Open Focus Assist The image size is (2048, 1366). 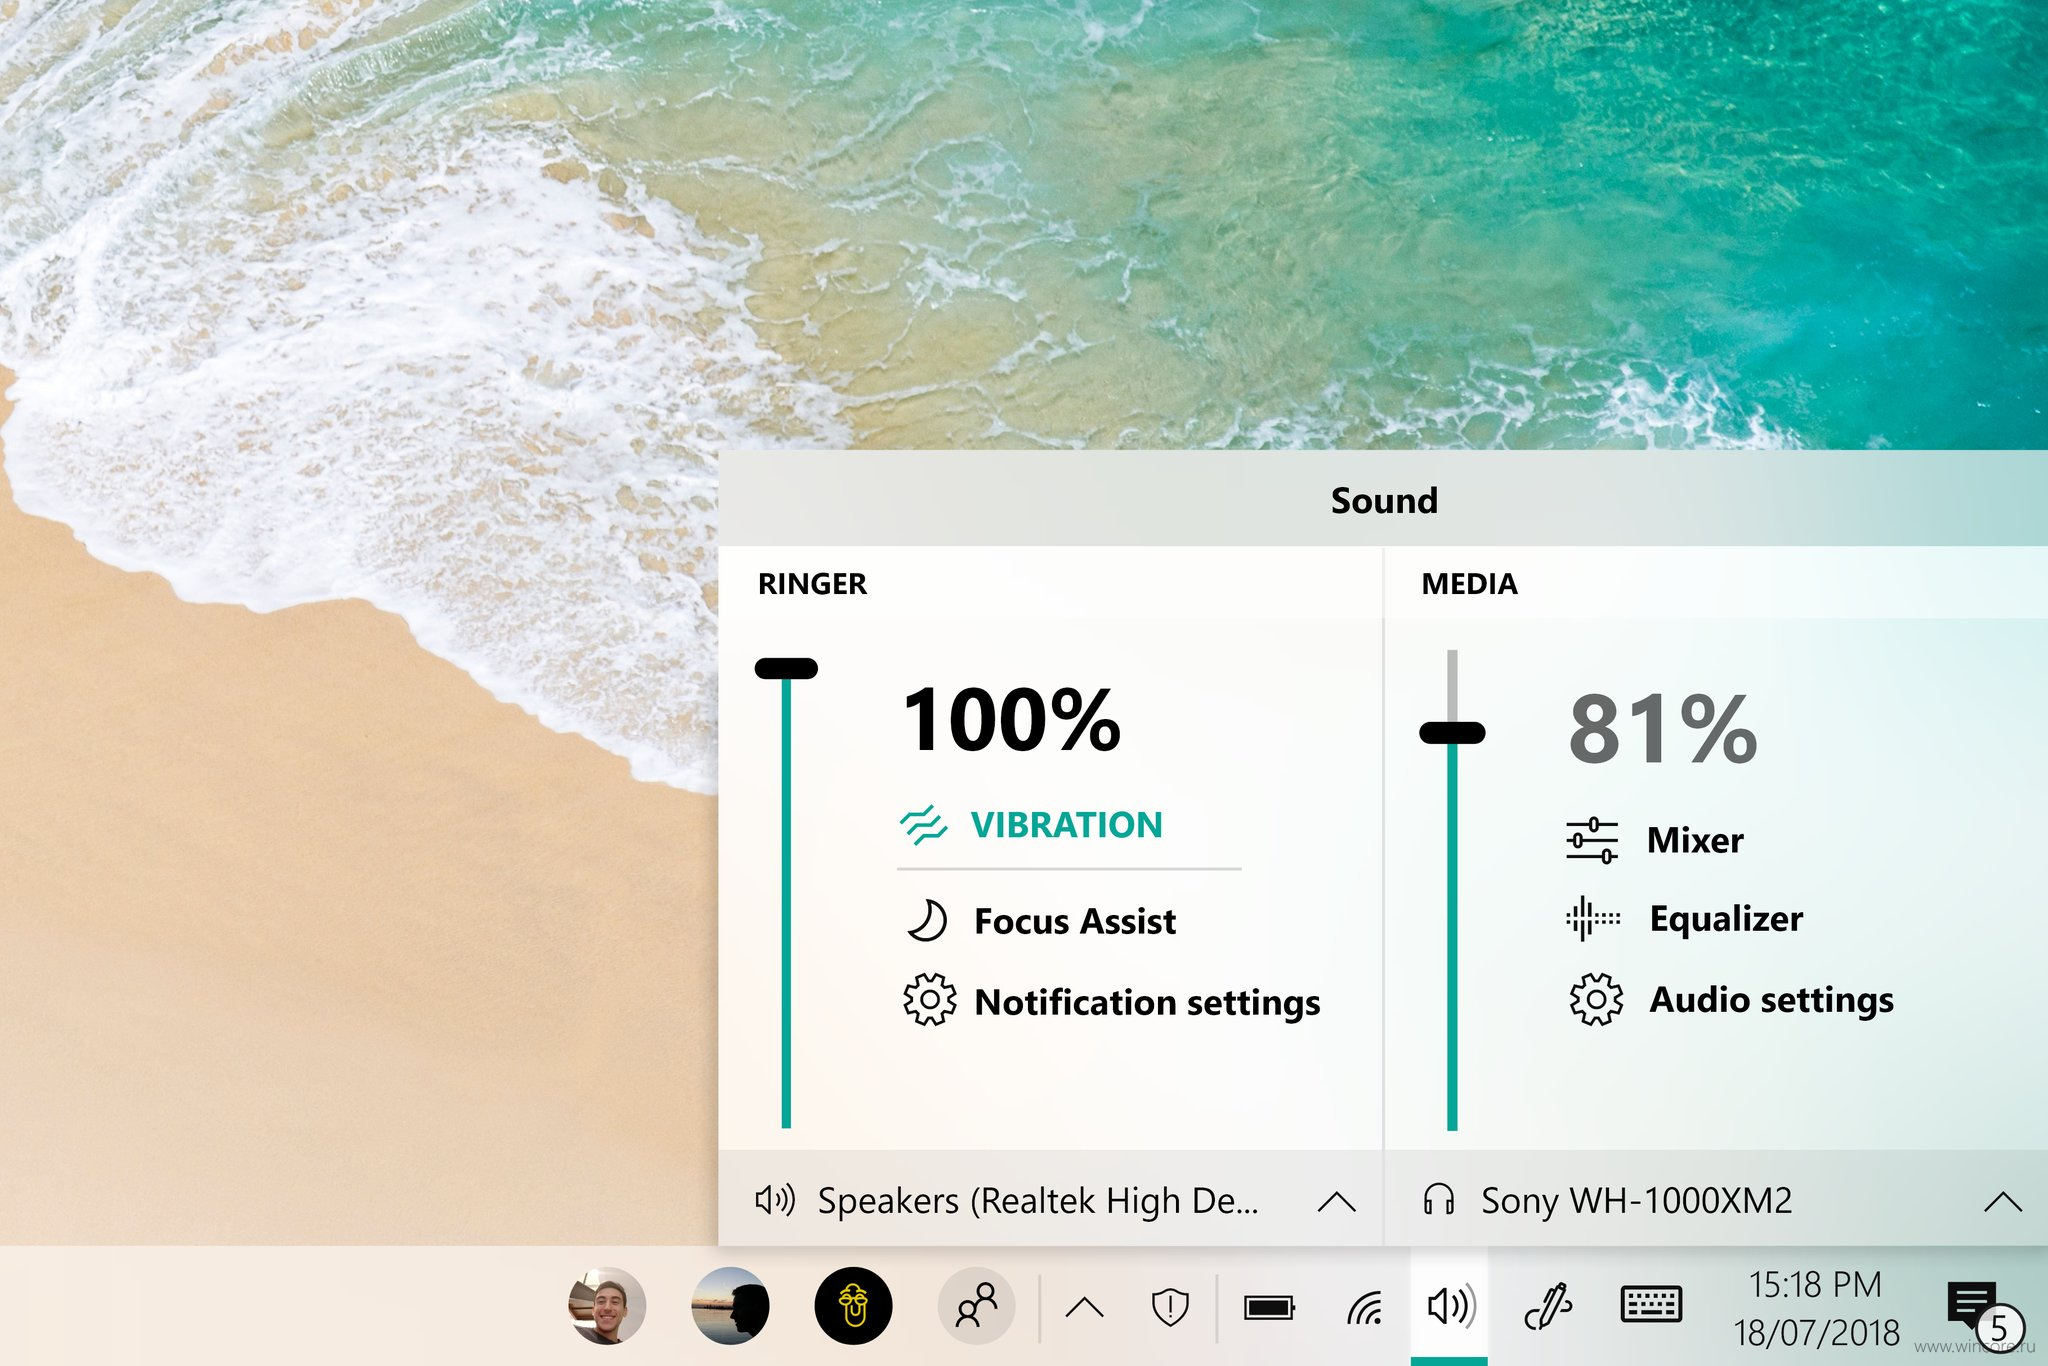coord(1075,921)
